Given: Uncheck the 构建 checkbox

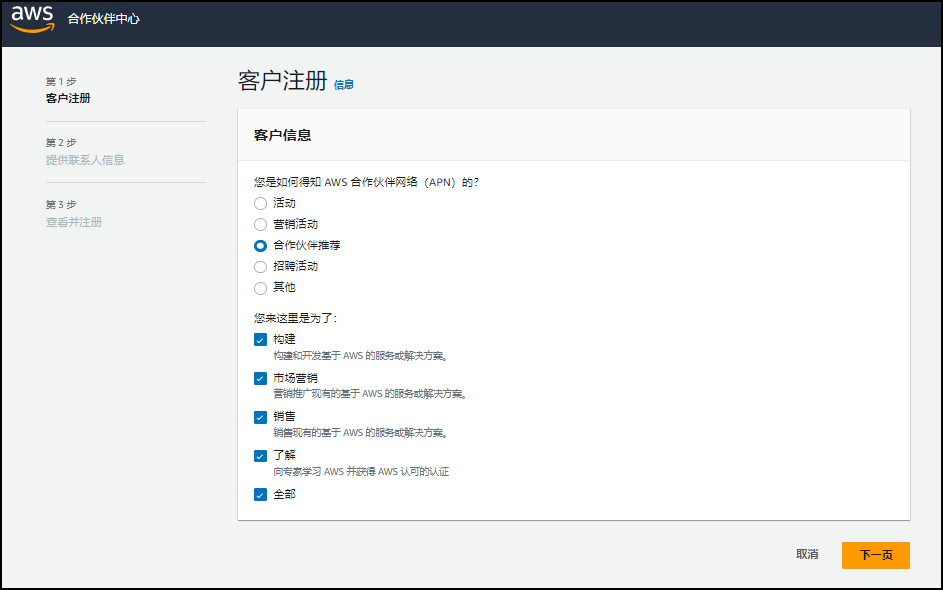Looking at the screenshot, I should coord(260,340).
